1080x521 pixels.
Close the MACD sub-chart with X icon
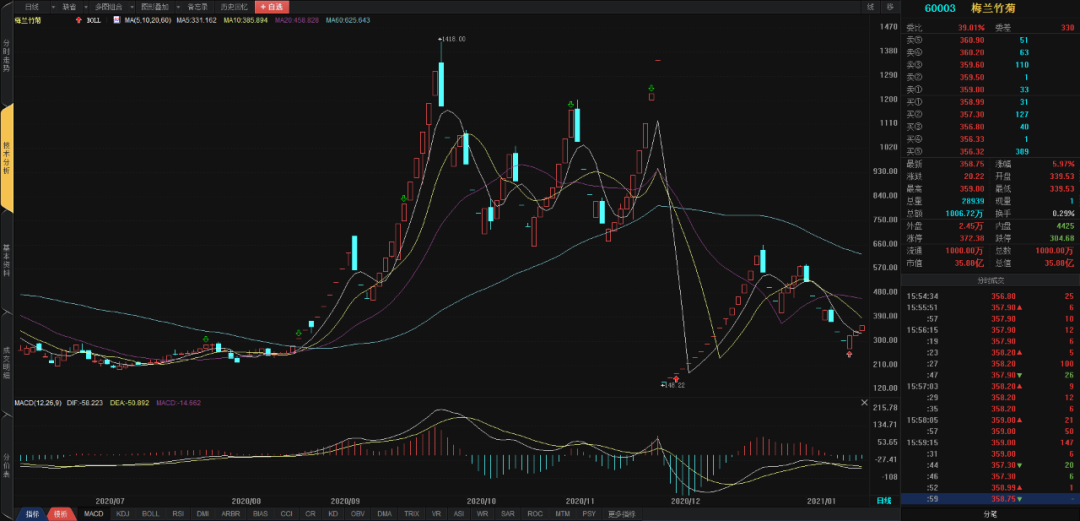(865, 402)
